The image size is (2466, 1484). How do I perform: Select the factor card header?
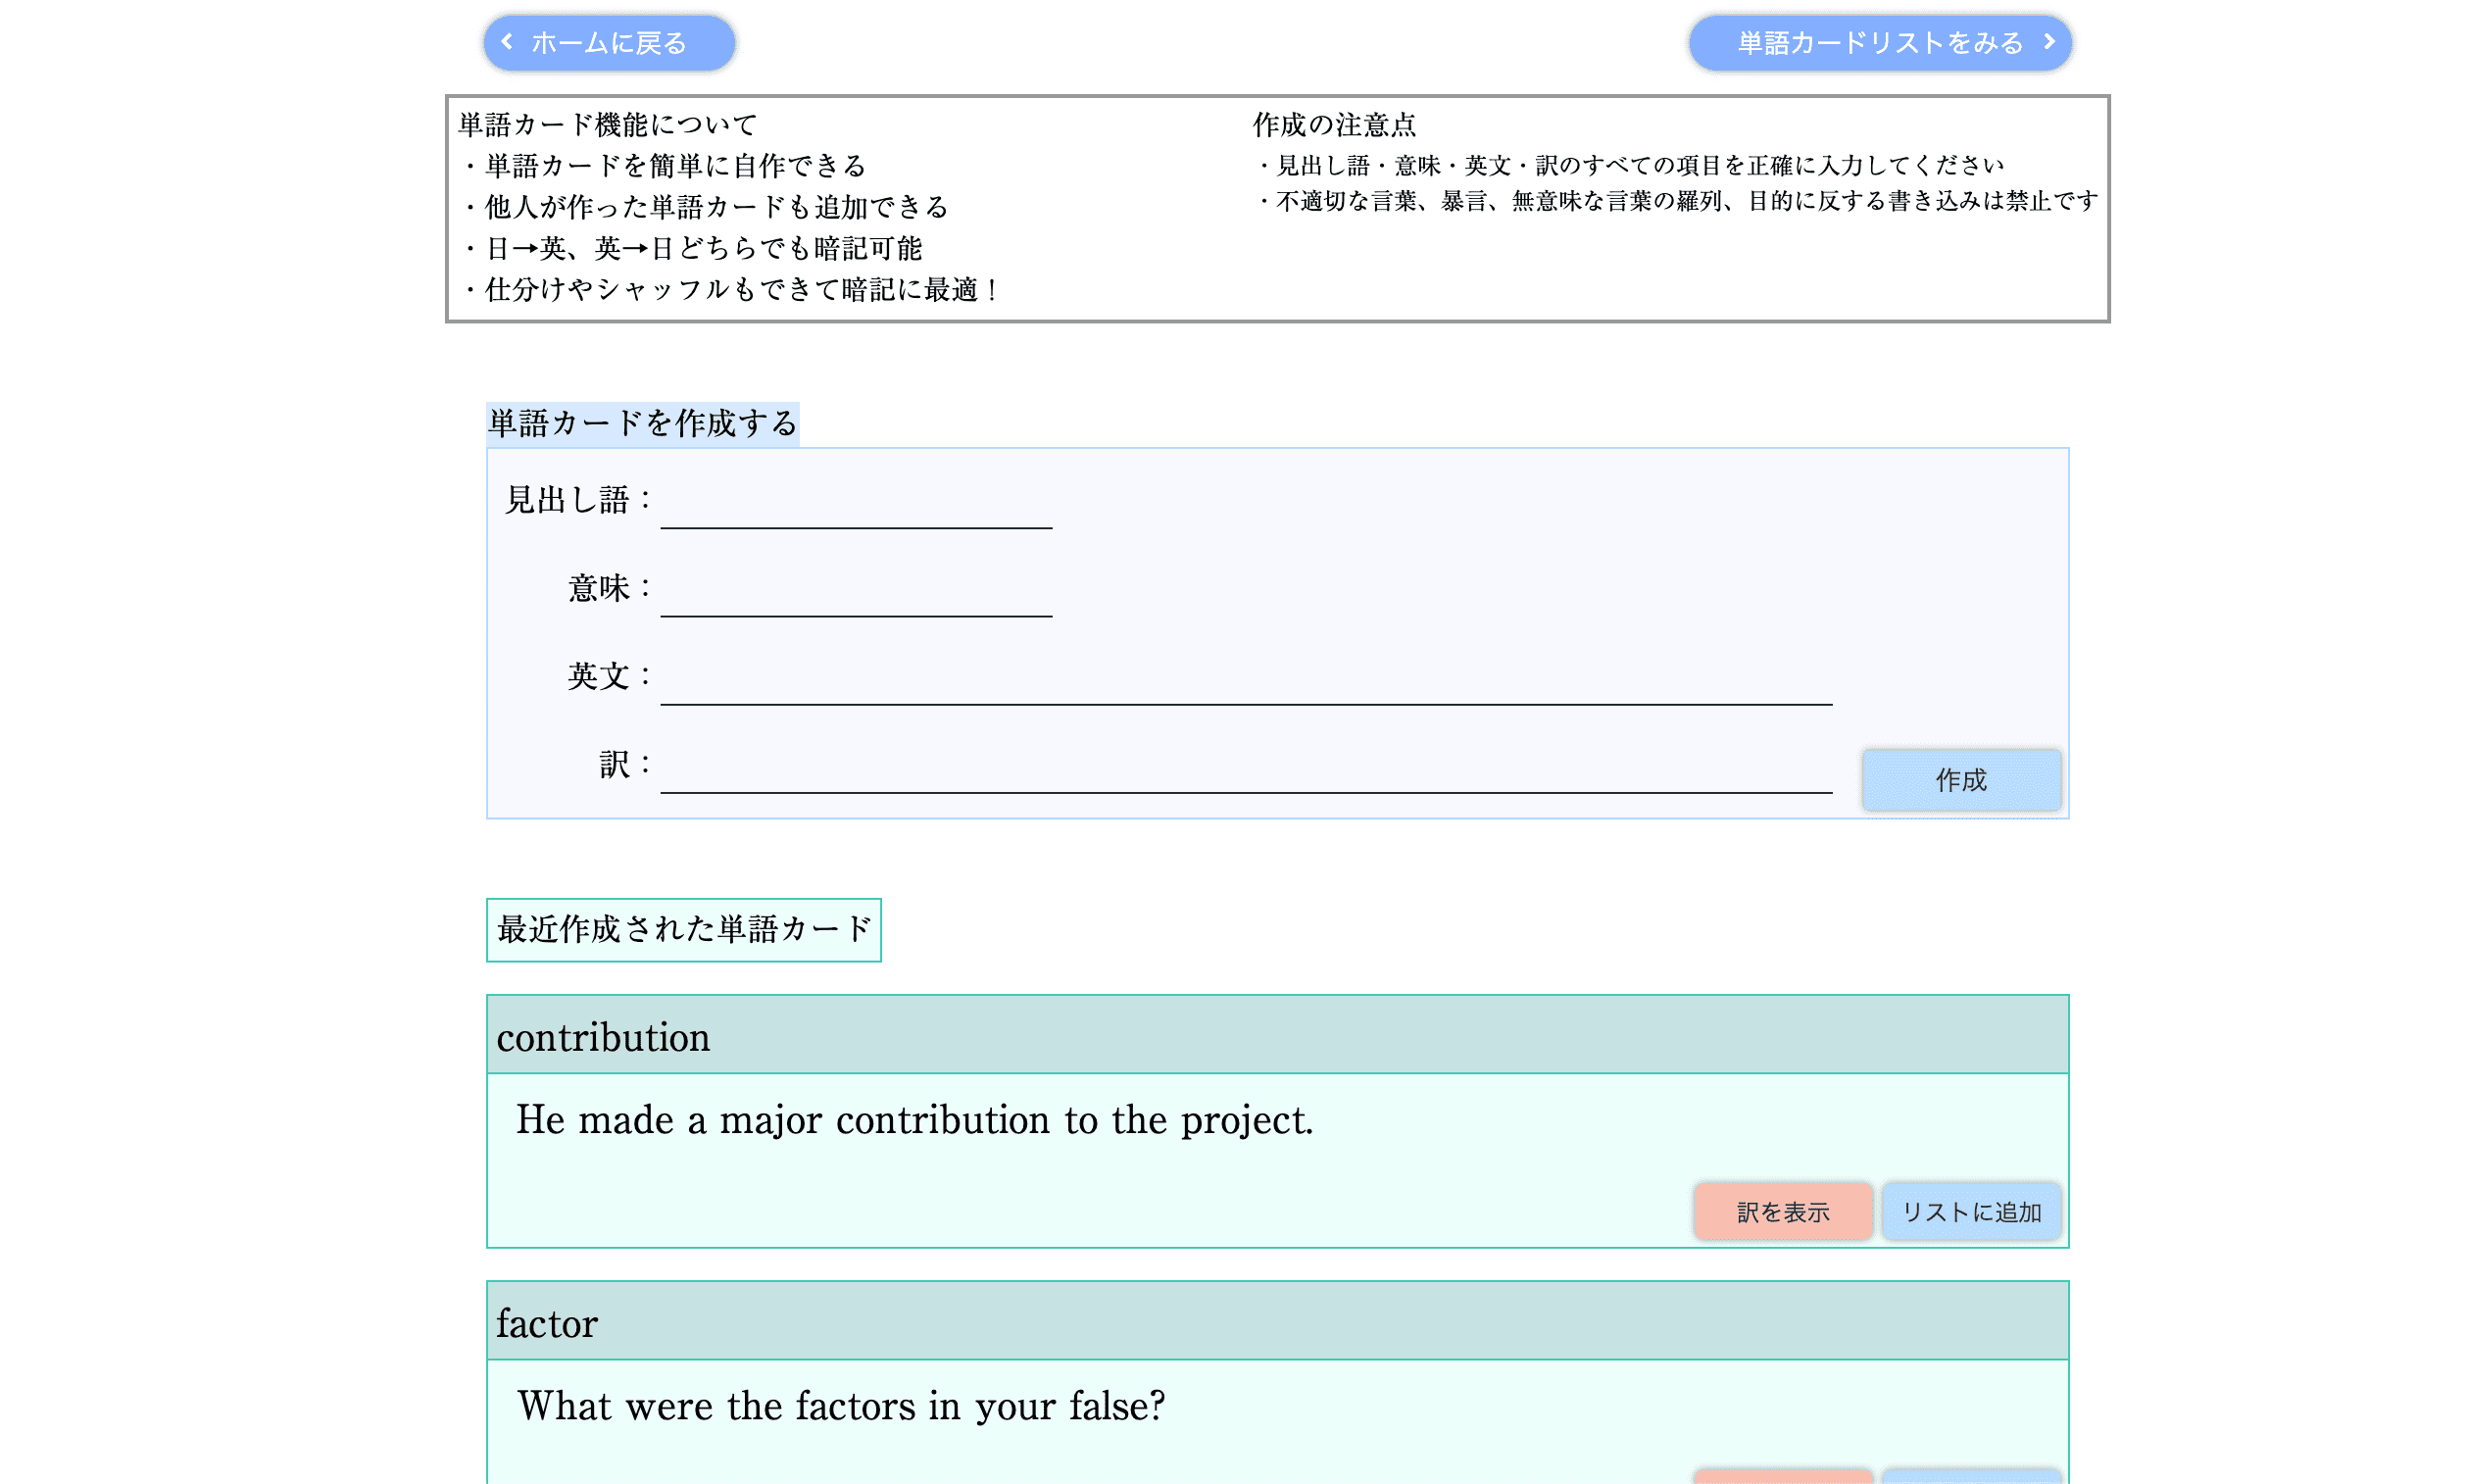pyautogui.click(x=547, y=1322)
